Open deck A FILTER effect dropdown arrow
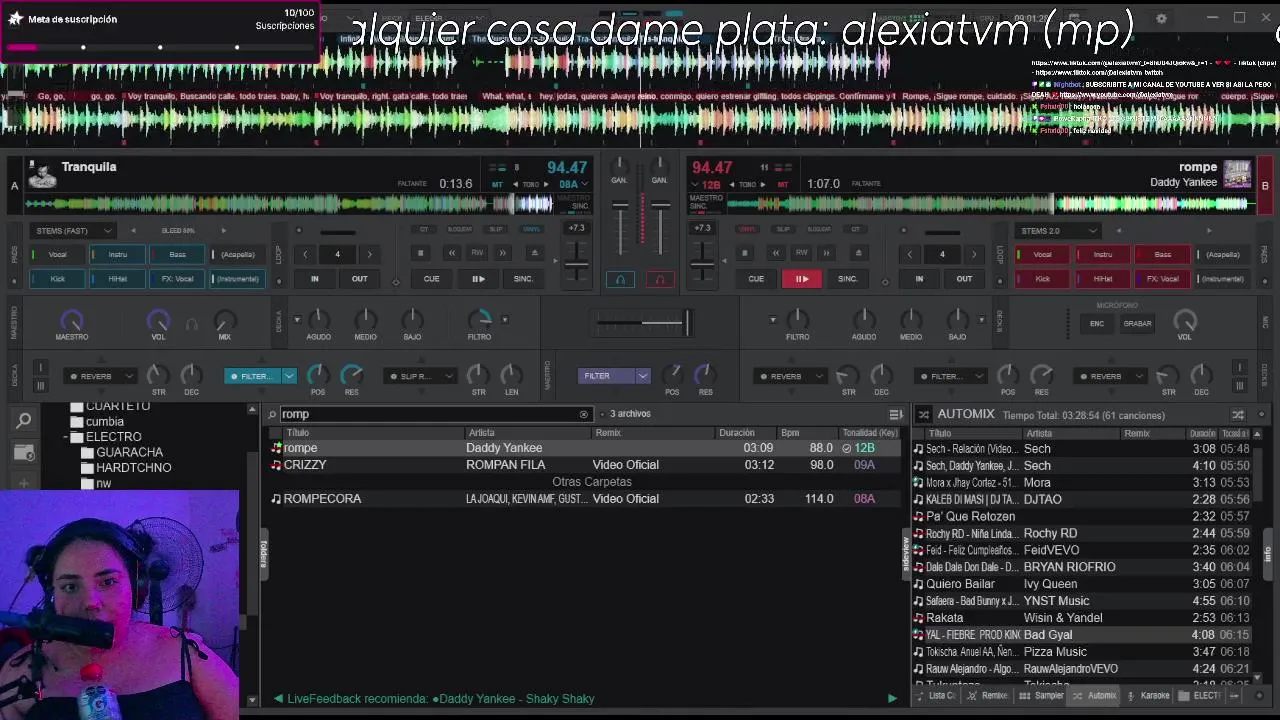Viewport: 1280px width, 720px height. 289,376
